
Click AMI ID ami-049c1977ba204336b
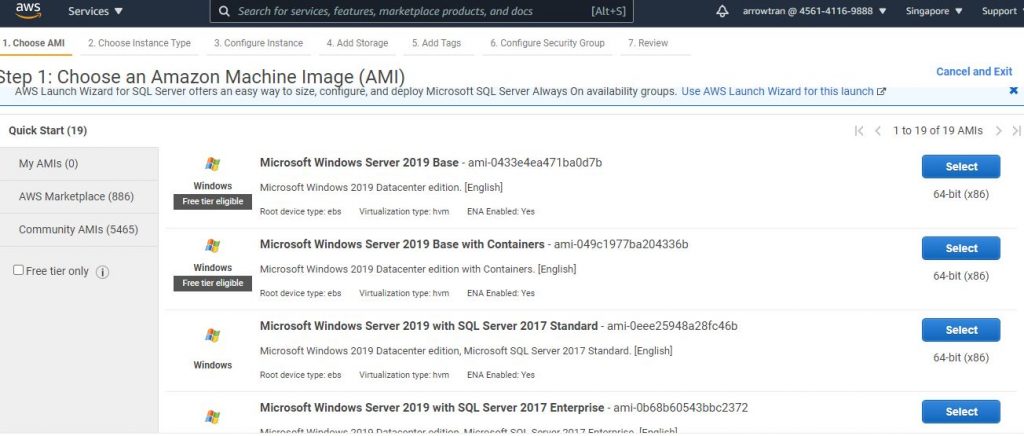621,244
